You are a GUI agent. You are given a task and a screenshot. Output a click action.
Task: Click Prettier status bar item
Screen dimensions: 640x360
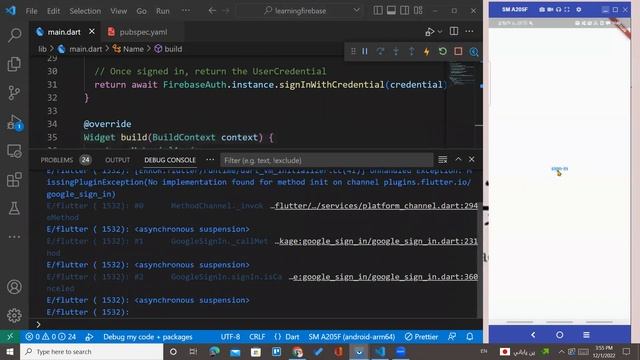(x=421, y=337)
